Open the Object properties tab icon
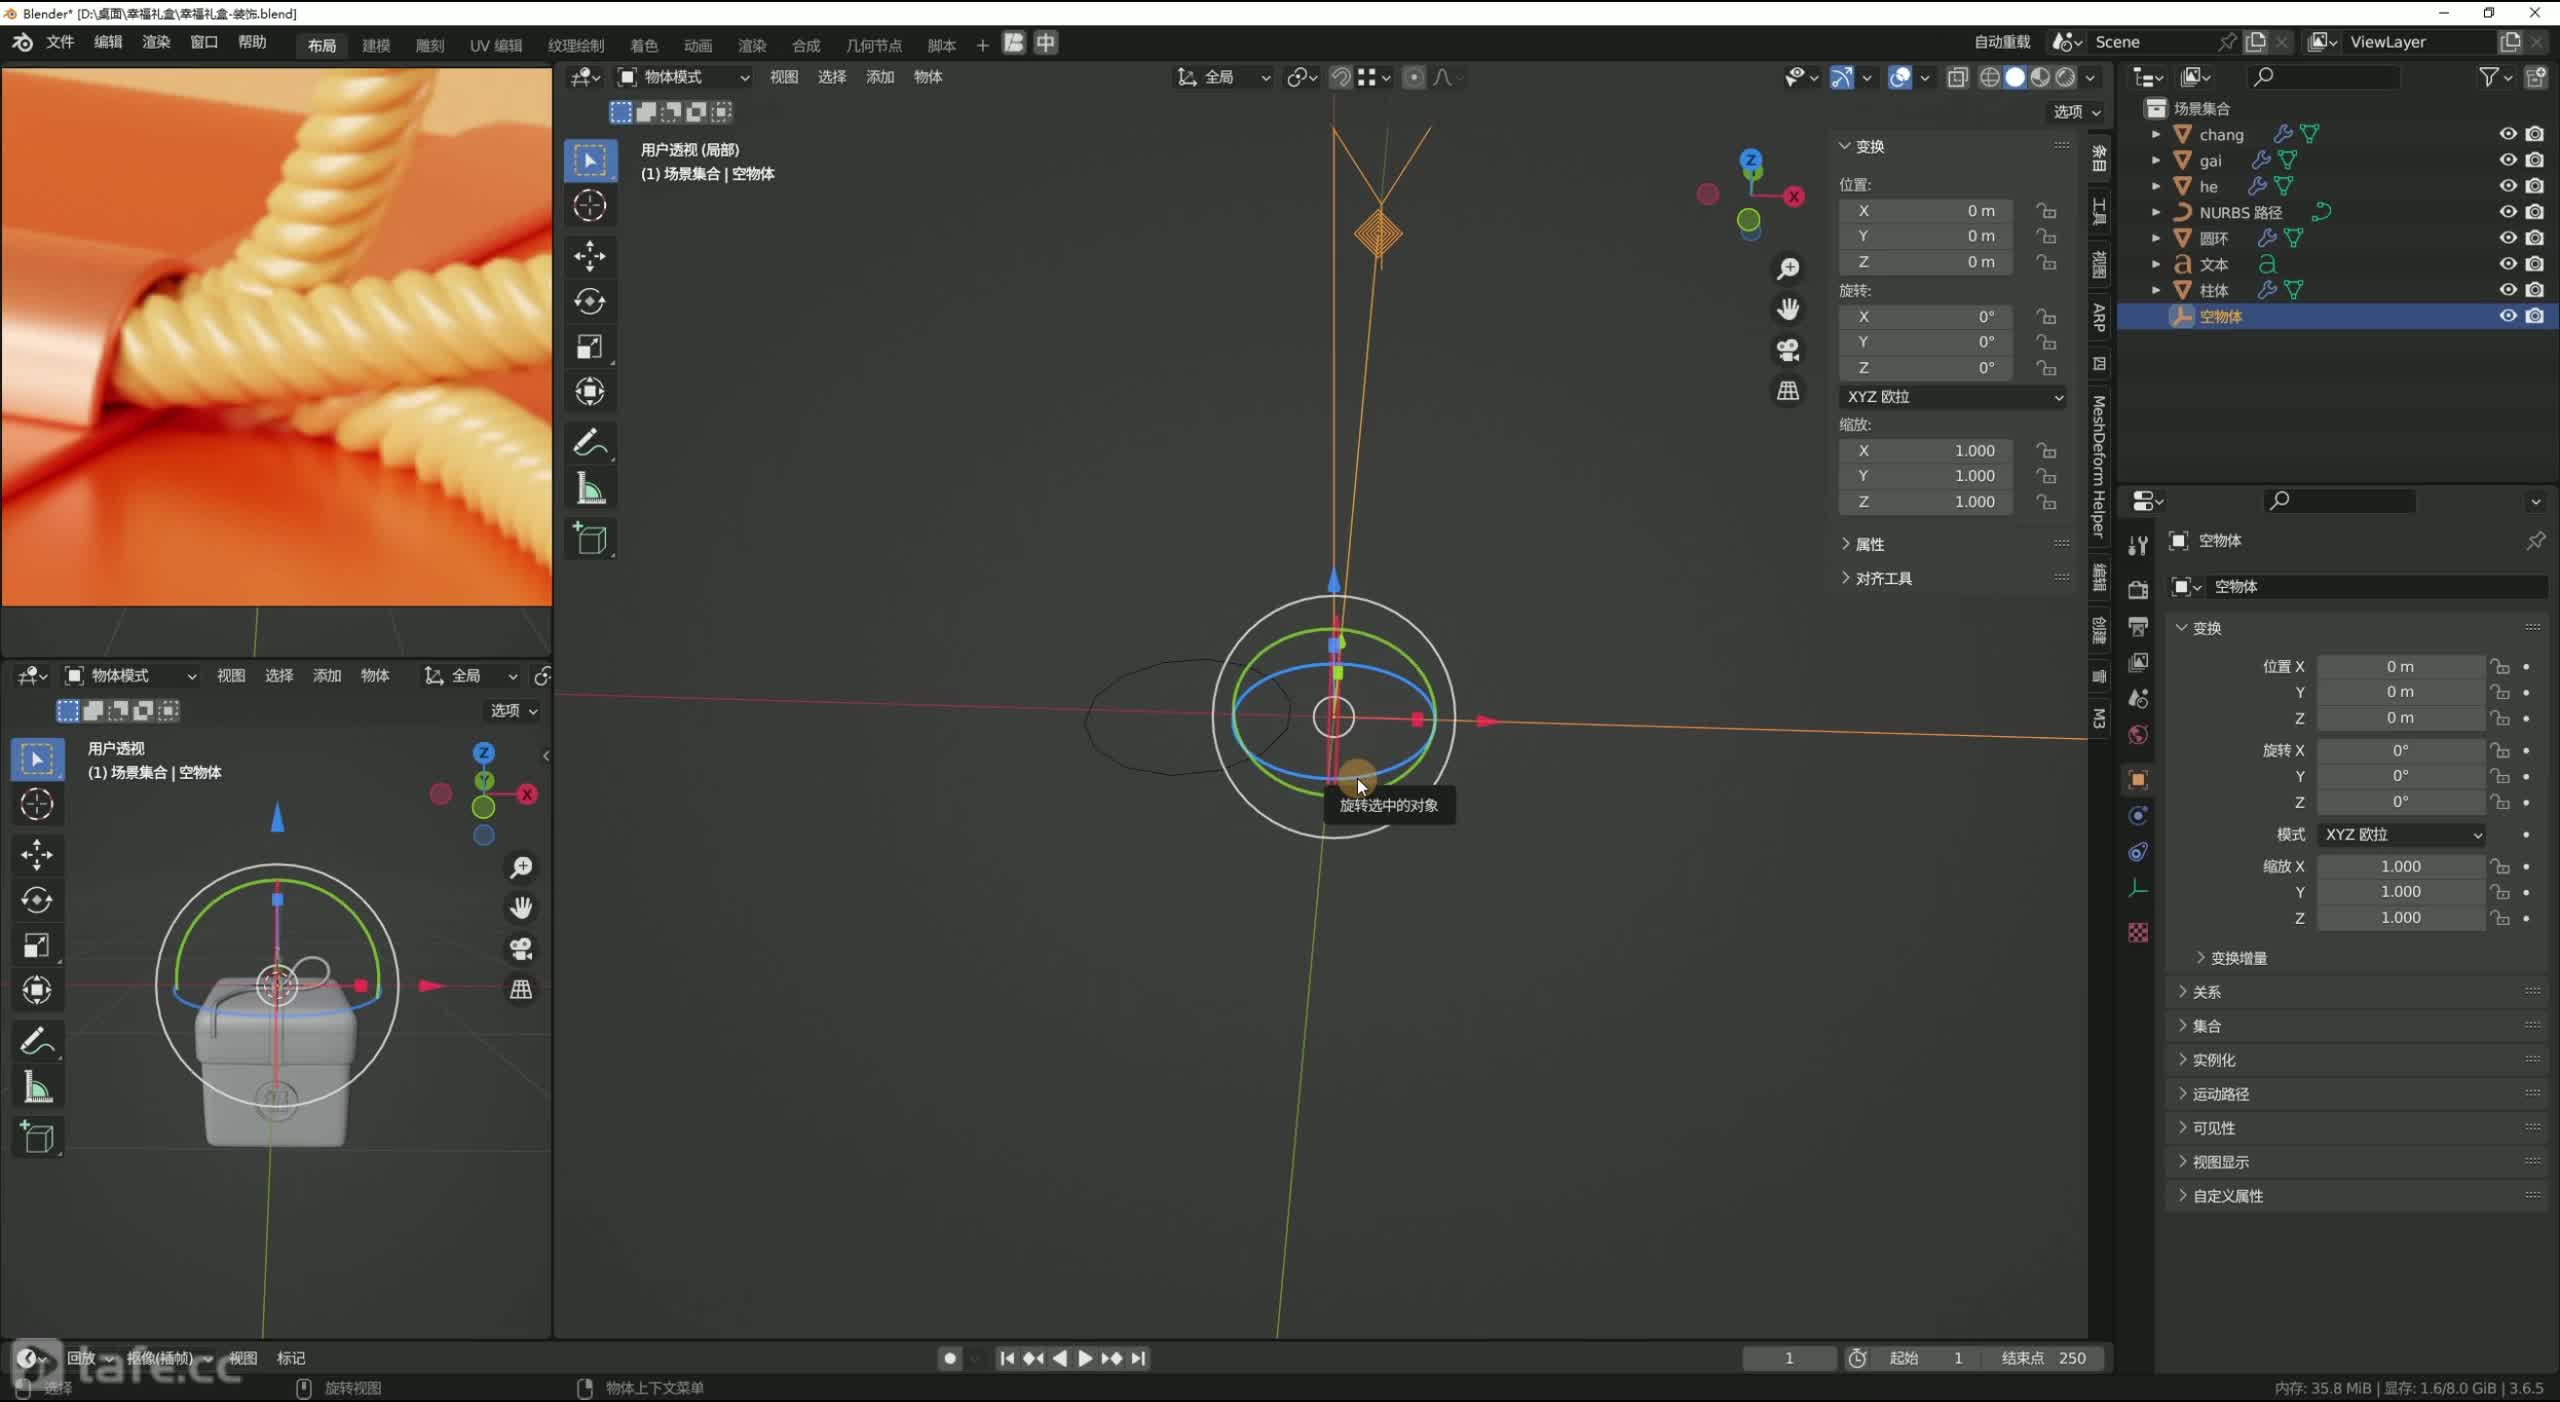The image size is (2560, 1402). [x=2138, y=779]
